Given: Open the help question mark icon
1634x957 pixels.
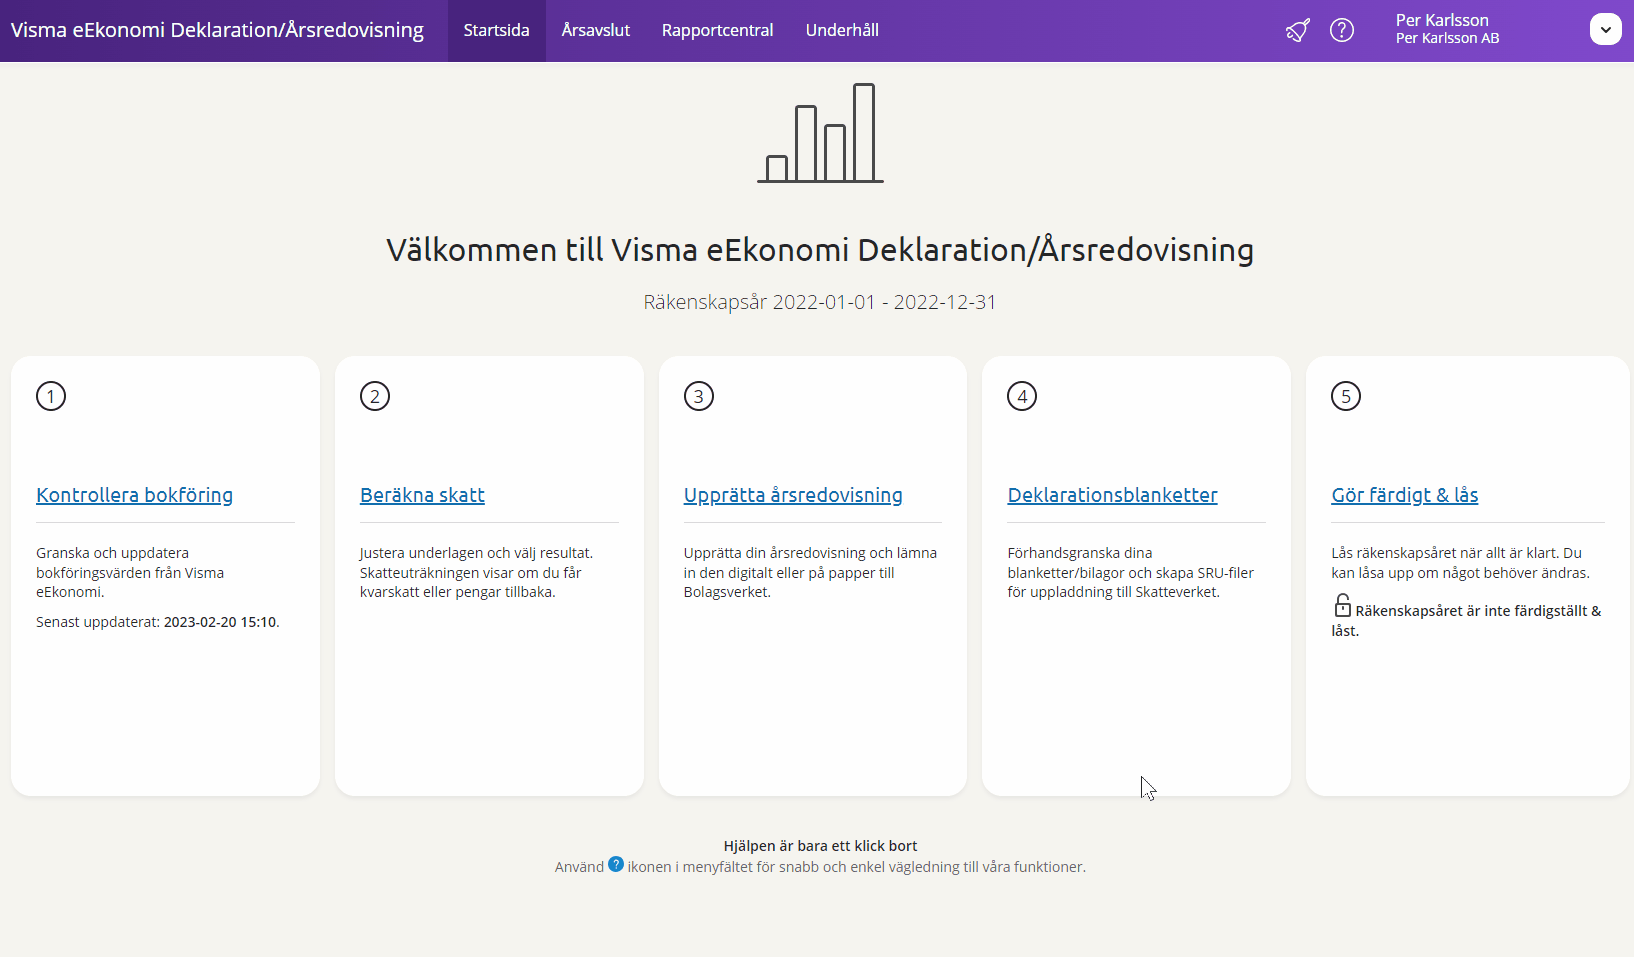Looking at the screenshot, I should (1342, 31).
